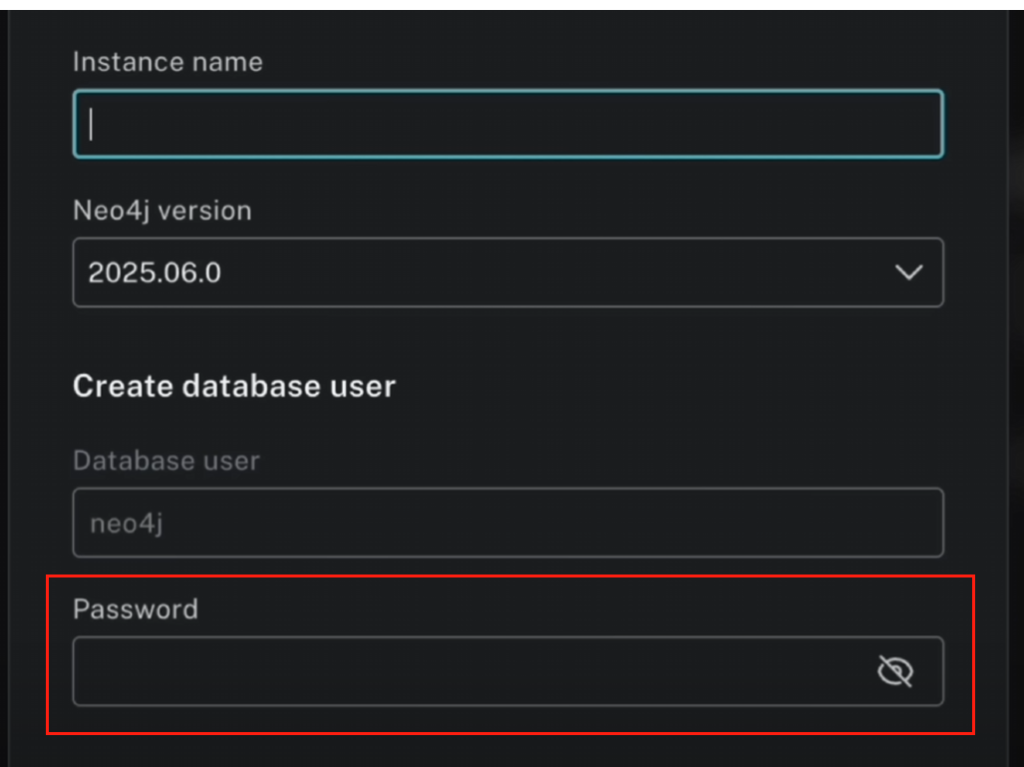Select the Database user field

click(x=507, y=522)
